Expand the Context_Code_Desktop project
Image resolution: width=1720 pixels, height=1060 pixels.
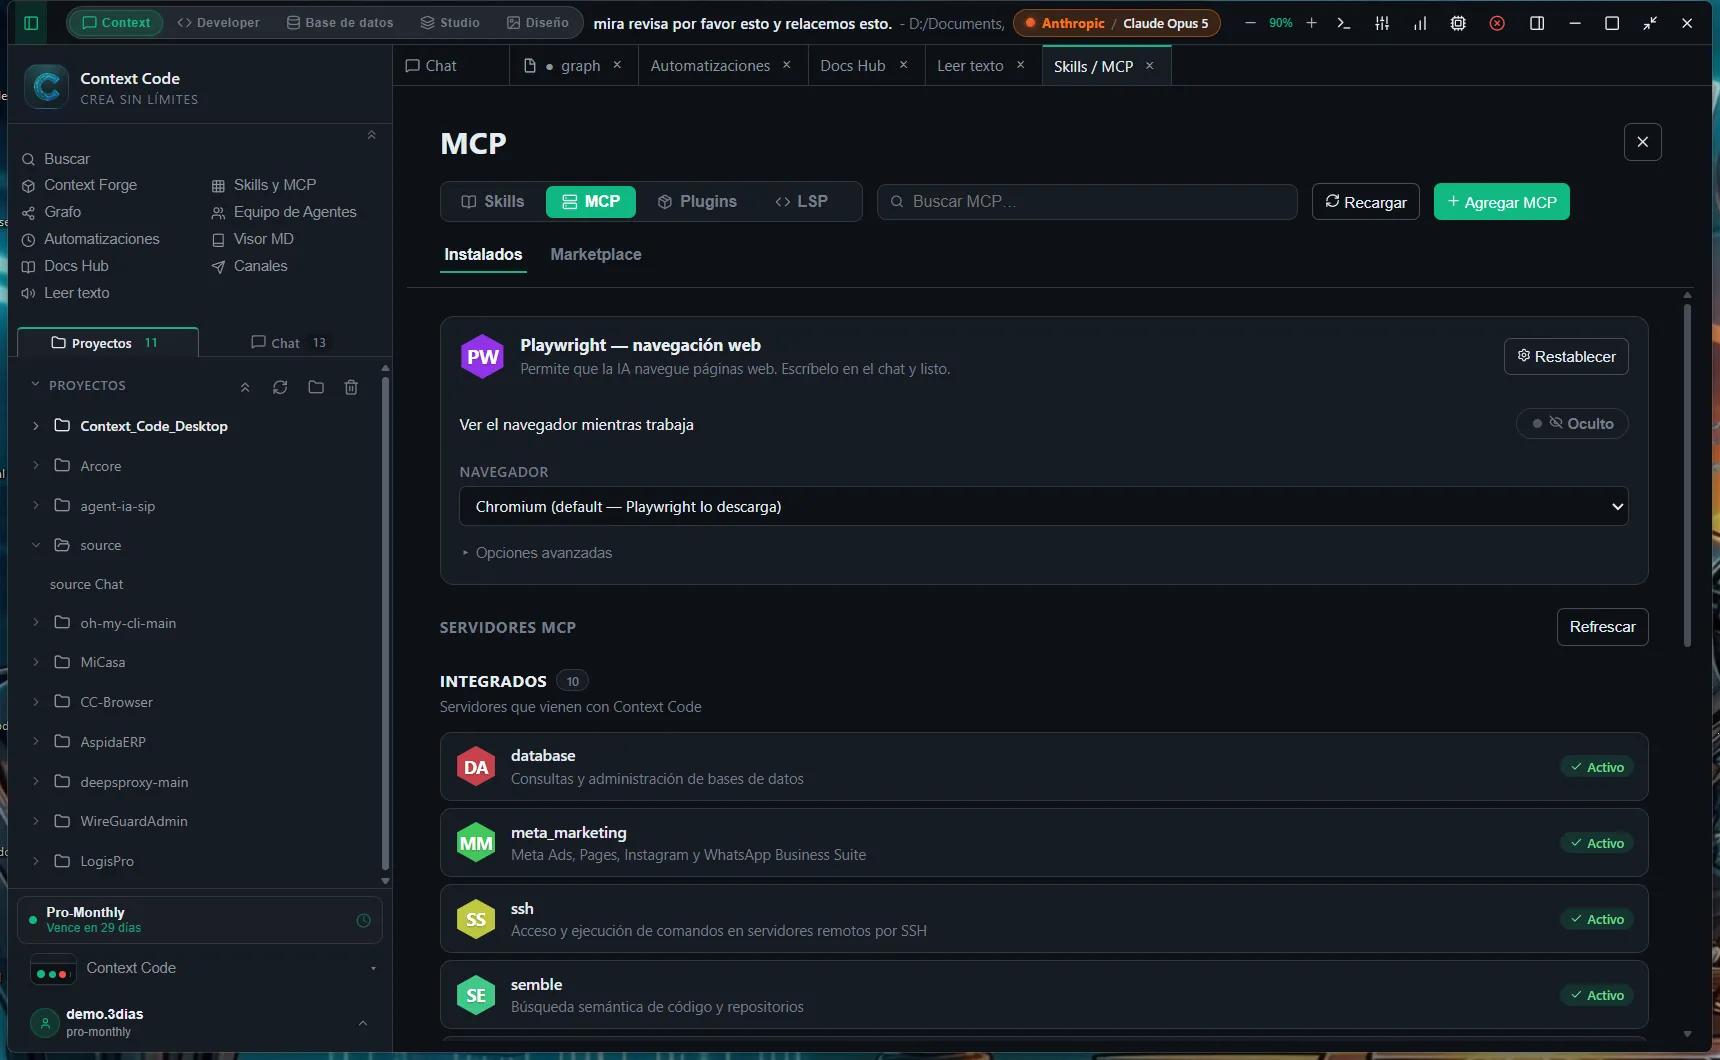click(35, 426)
